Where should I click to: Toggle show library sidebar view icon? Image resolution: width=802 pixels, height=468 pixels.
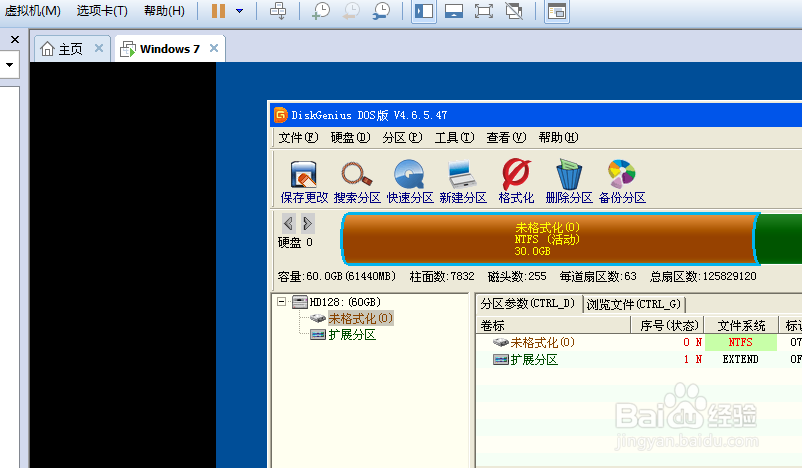(x=424, y=11)
